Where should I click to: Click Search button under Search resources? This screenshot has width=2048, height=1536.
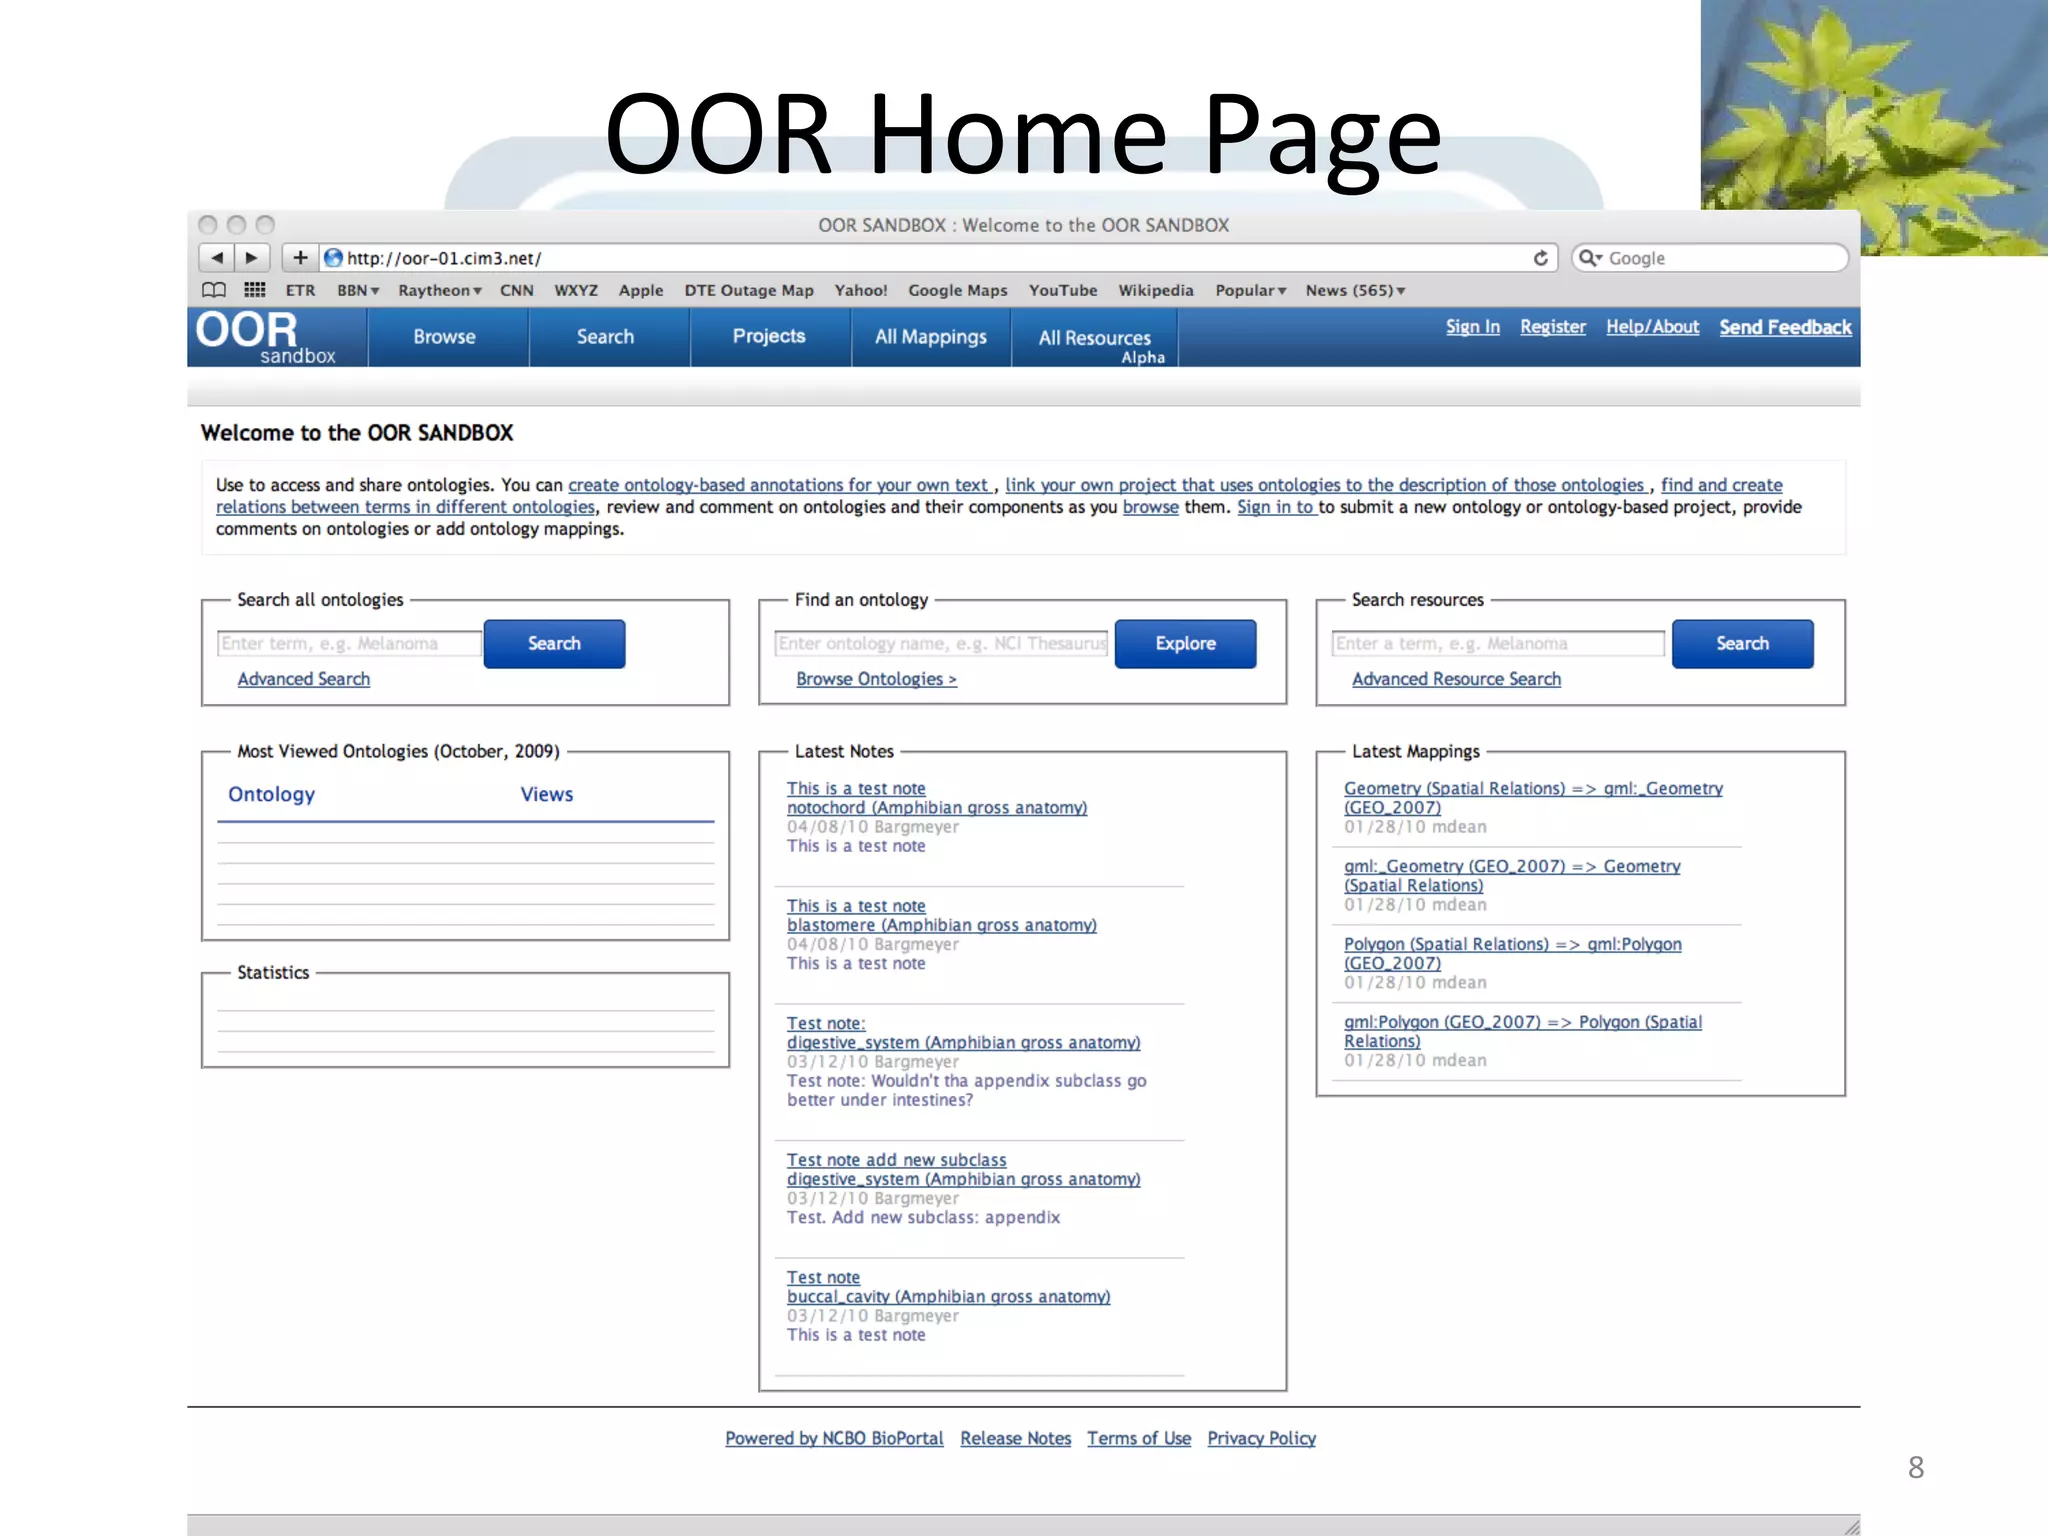click(1743, 644)
